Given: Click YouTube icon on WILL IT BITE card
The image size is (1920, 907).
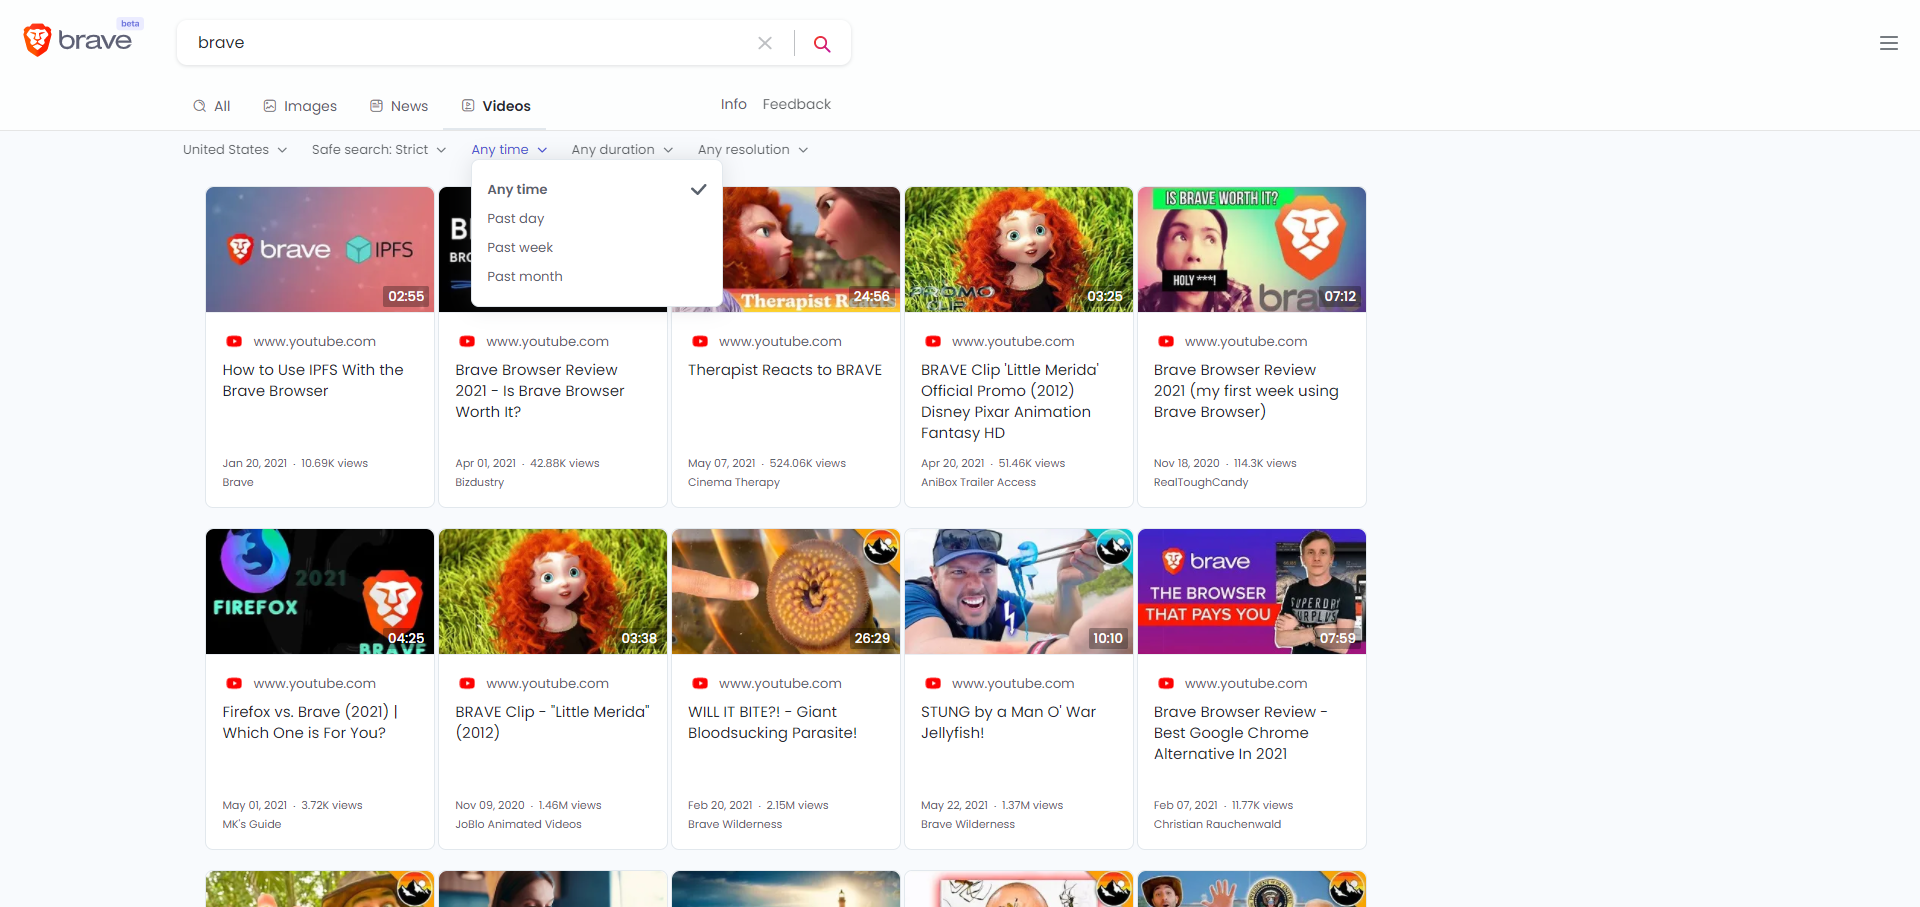Looking at the screenshot, I should [700, 683].
